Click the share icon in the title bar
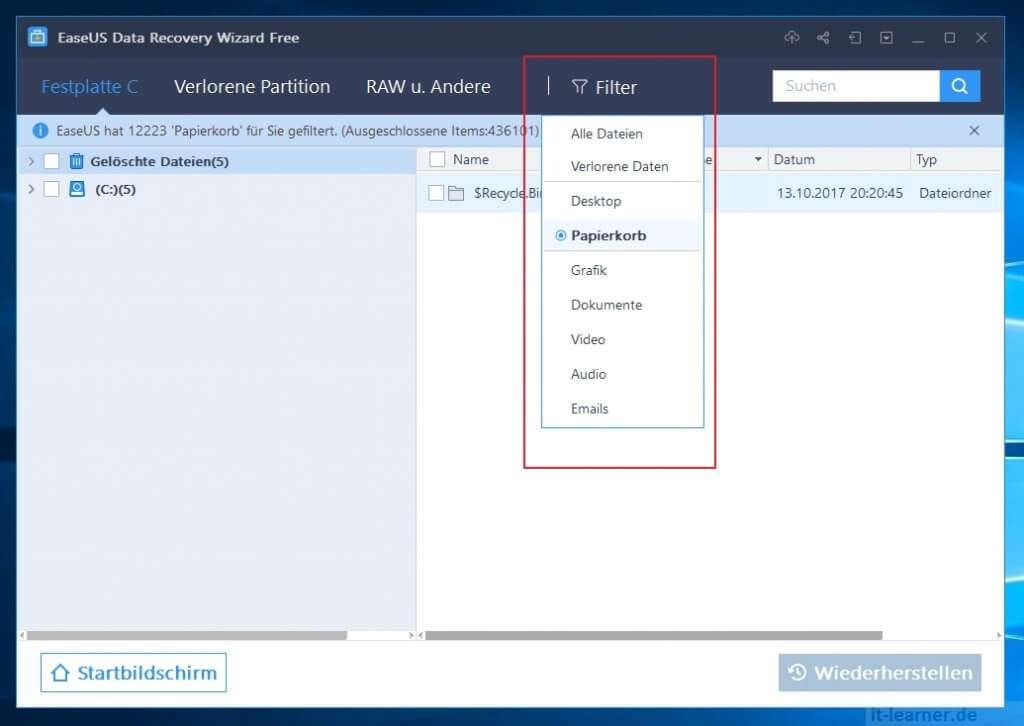Screen dimensions: 1024x726 point(823,36)
